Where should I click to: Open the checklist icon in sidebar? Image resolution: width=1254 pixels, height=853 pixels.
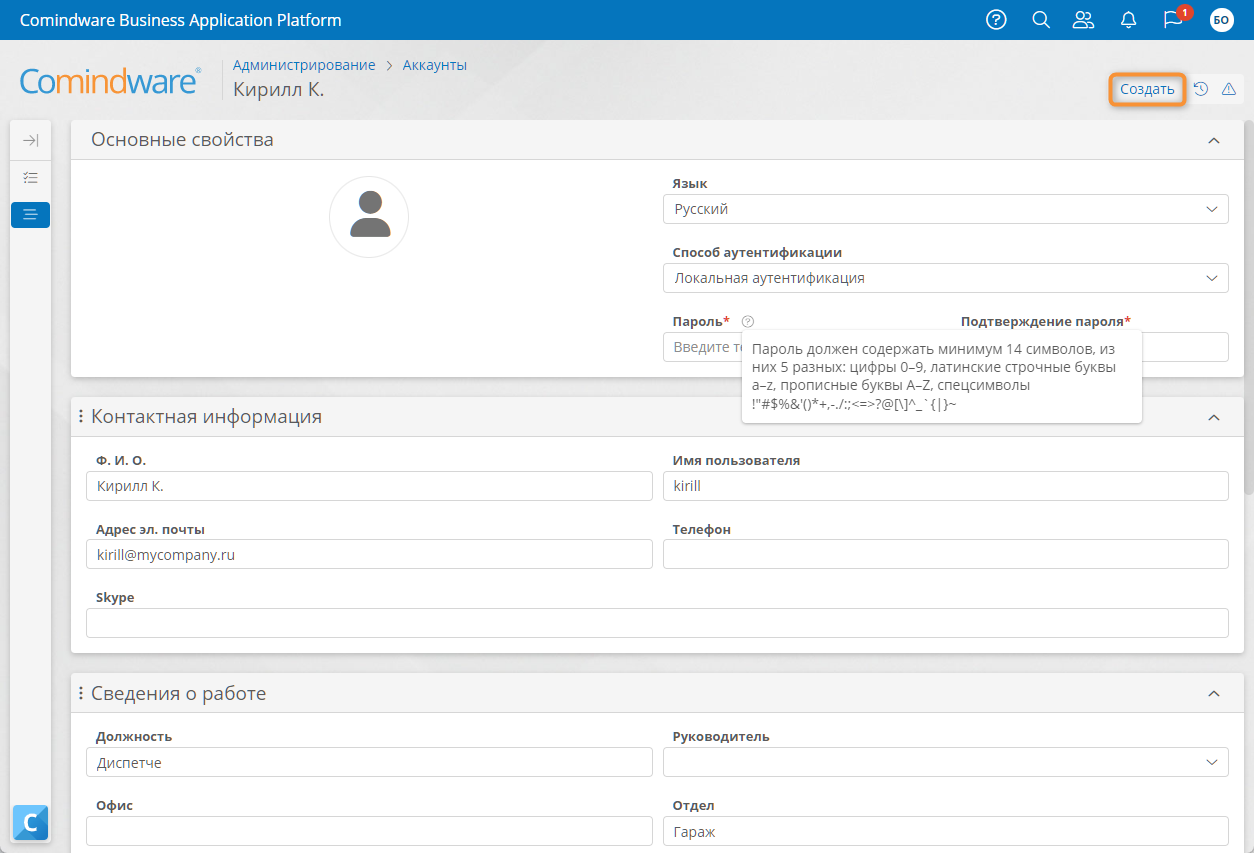[x=30, y=178]
